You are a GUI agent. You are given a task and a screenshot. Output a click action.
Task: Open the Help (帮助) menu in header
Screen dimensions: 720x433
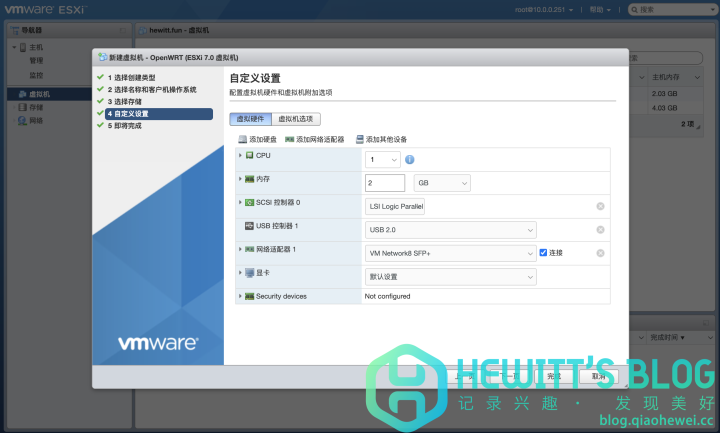600,10
